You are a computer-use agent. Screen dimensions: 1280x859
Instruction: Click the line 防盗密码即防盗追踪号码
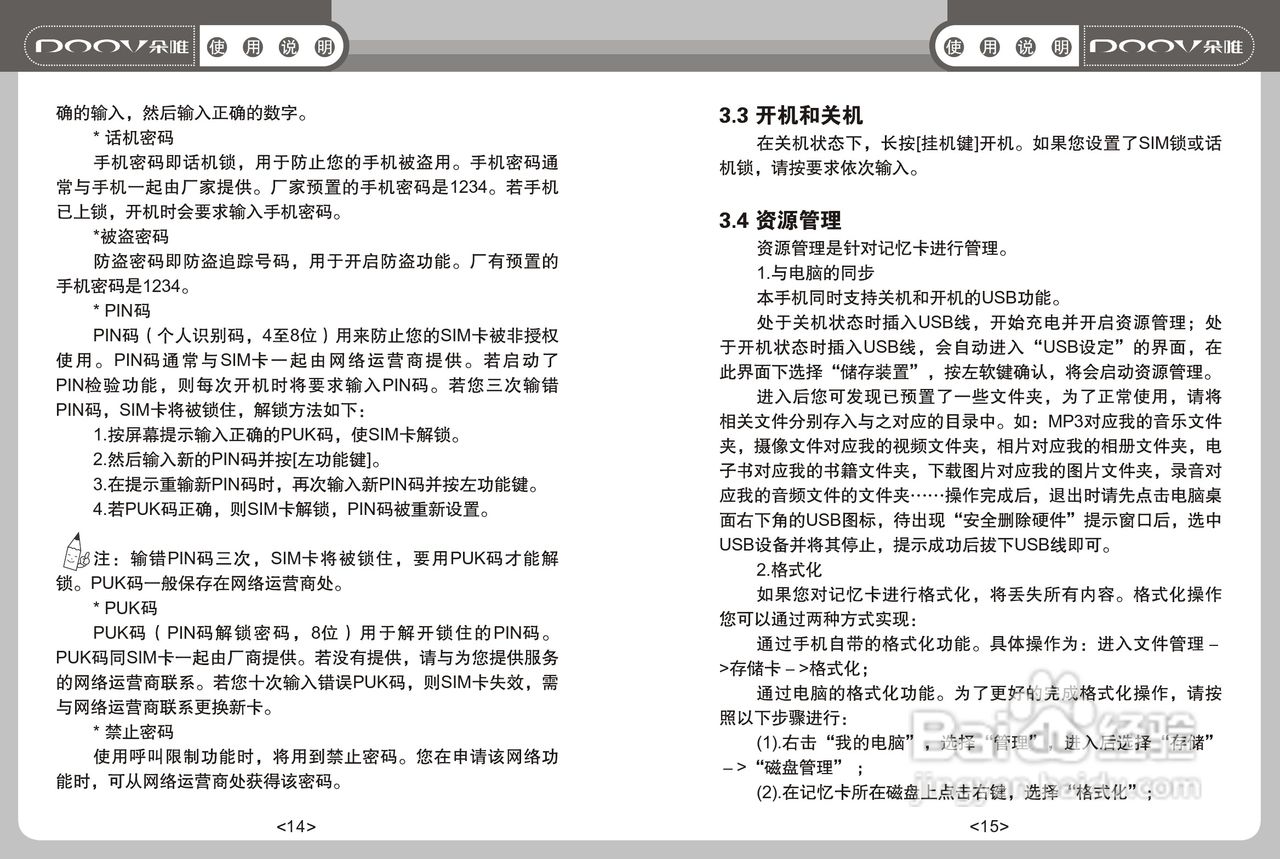click(325, 261)
